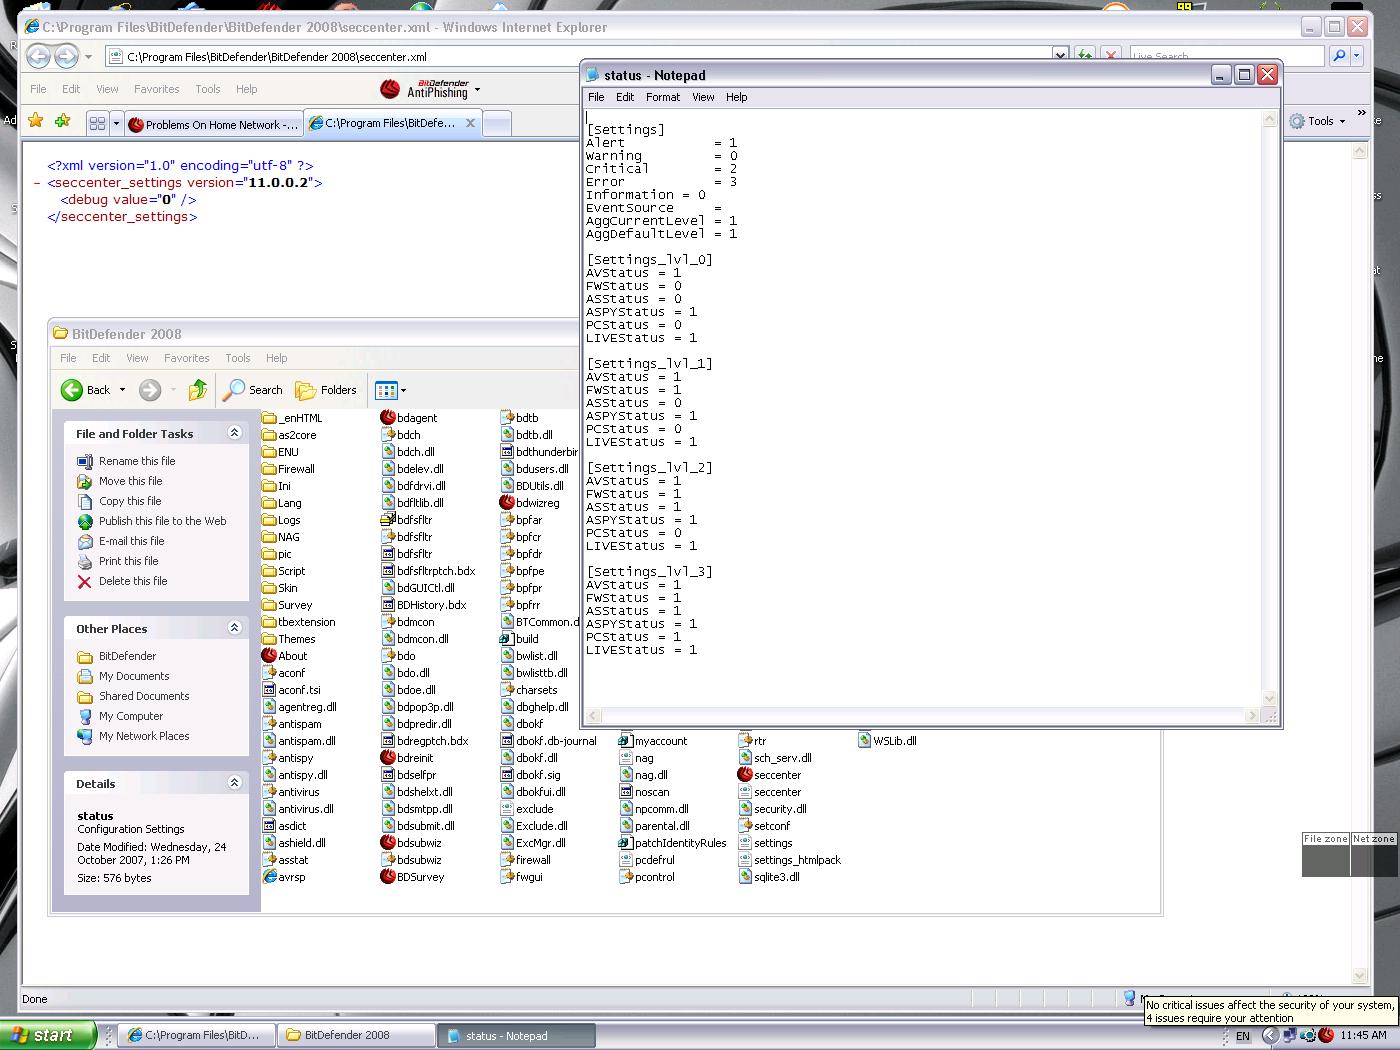Click the BitDefender AntiPhishing toolbar icon

pyautogui.click(x=390, y=90)
